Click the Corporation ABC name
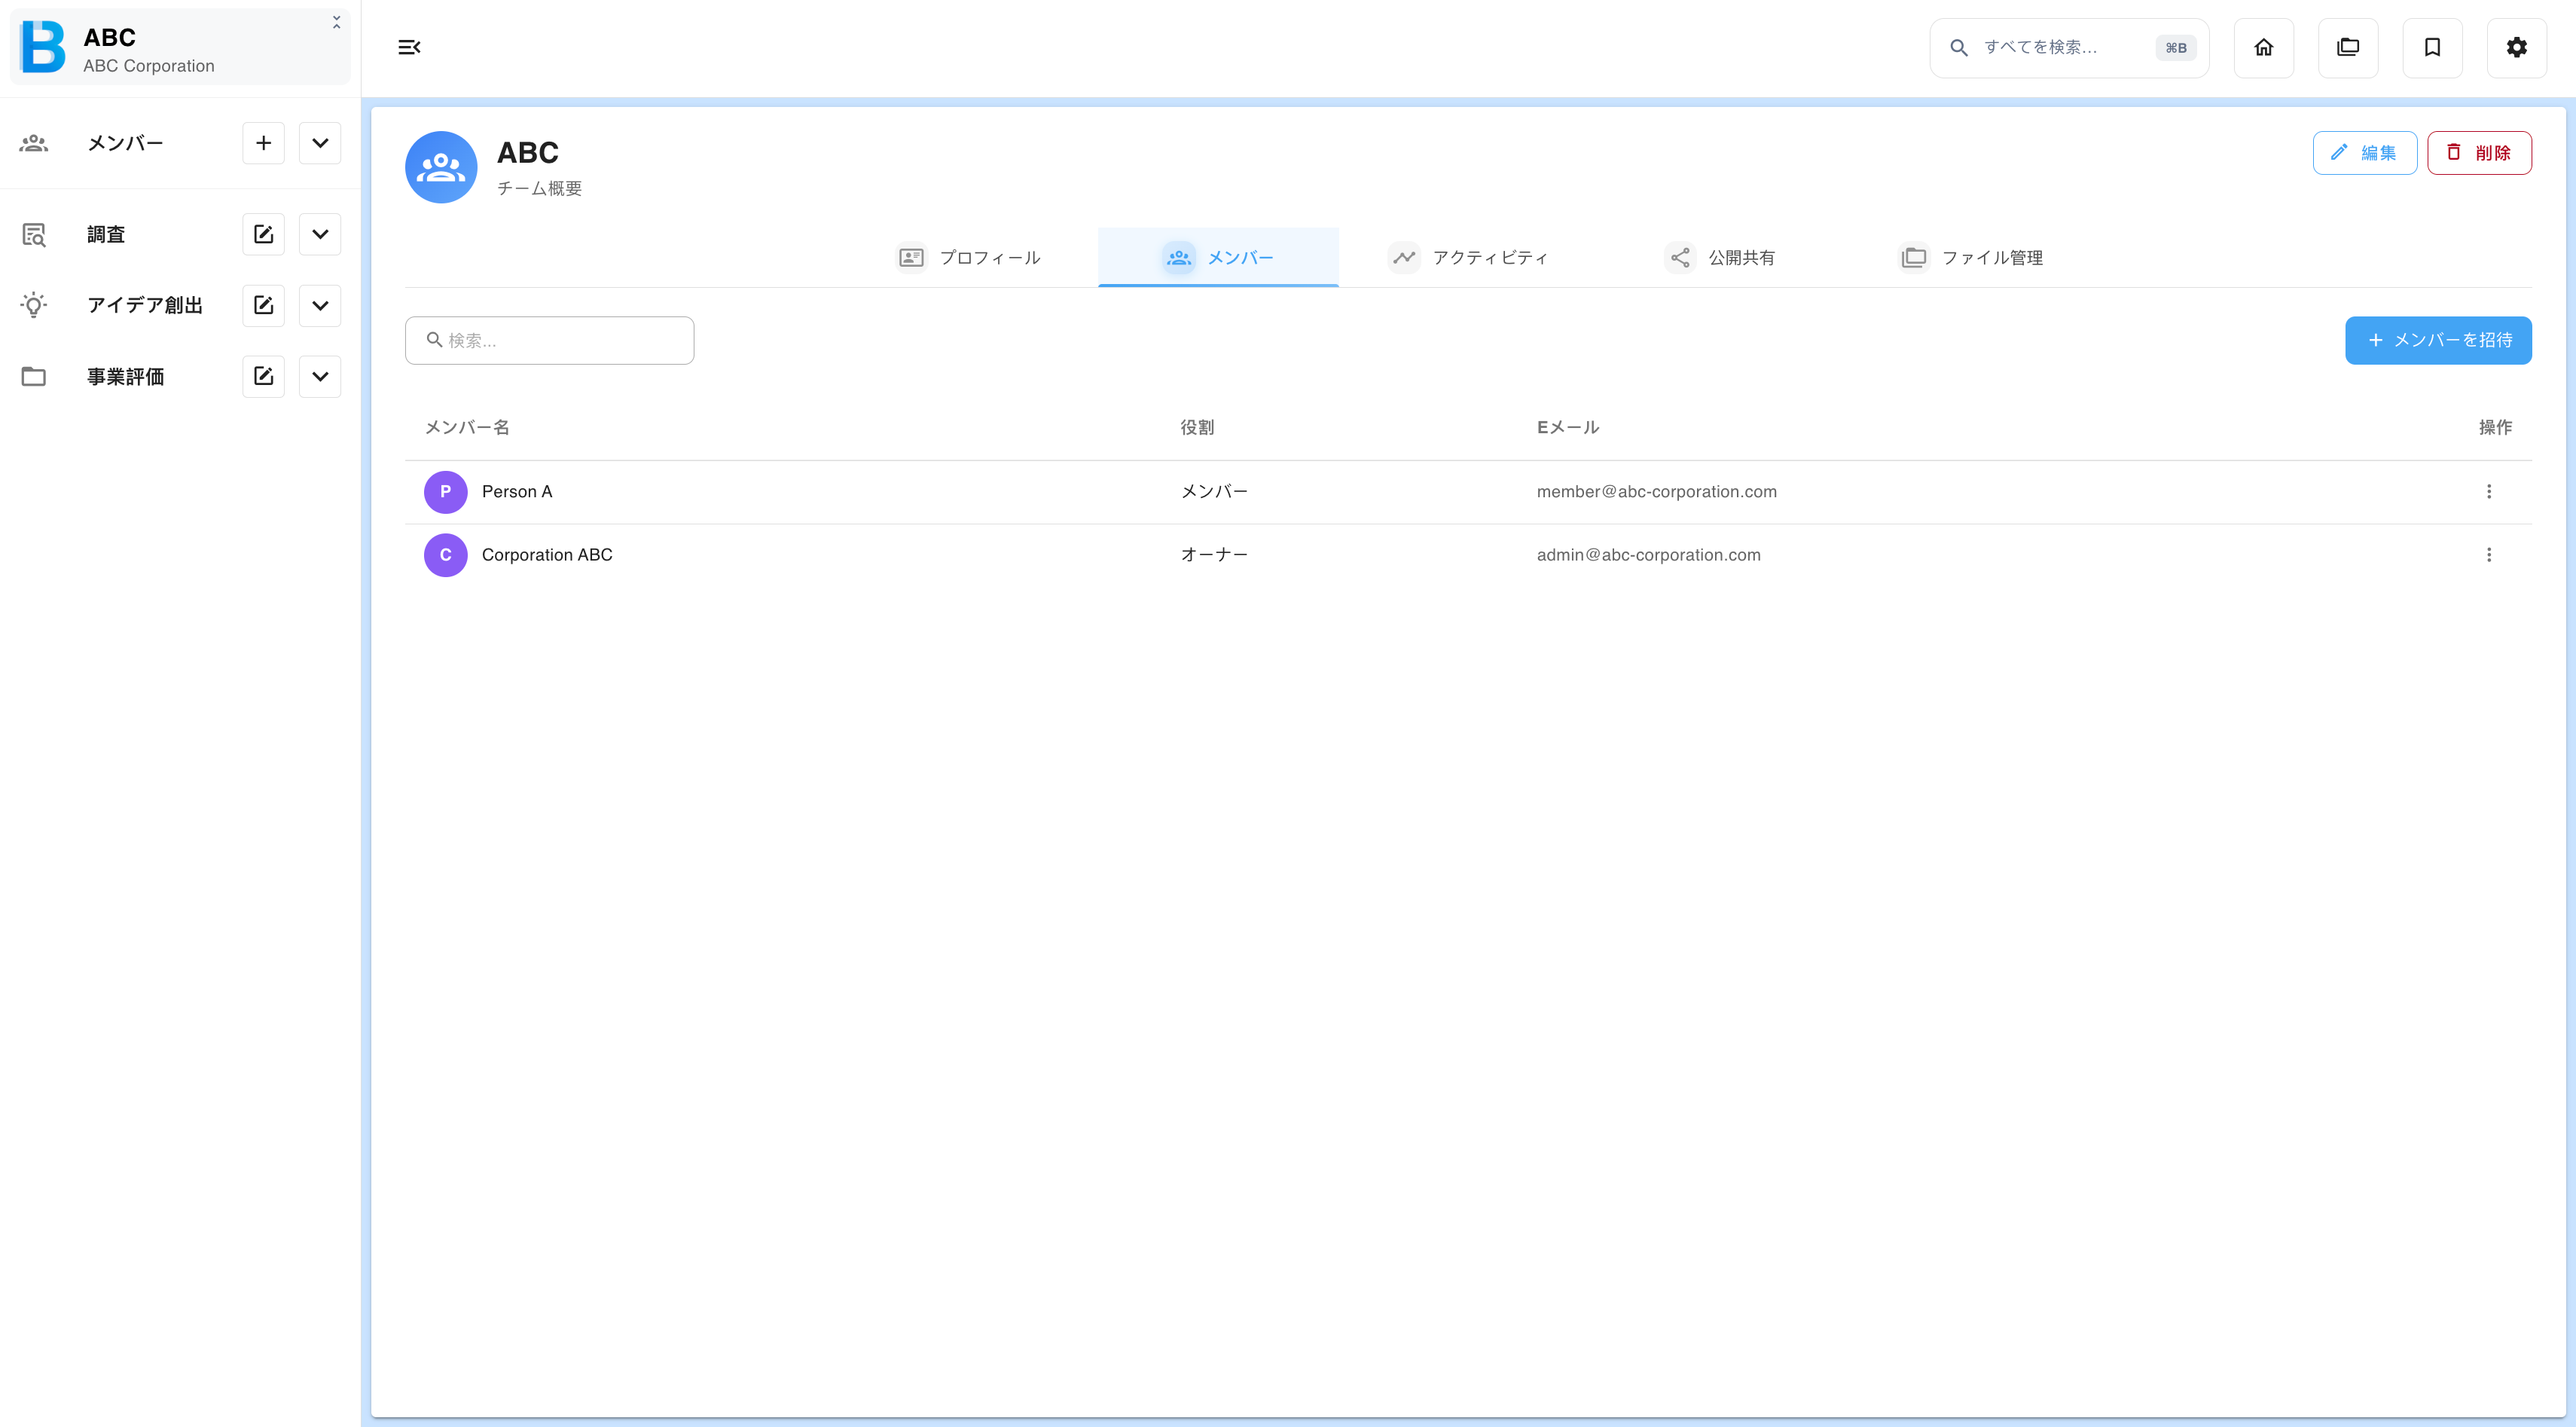The image size is (2576, 1427). 547,555
